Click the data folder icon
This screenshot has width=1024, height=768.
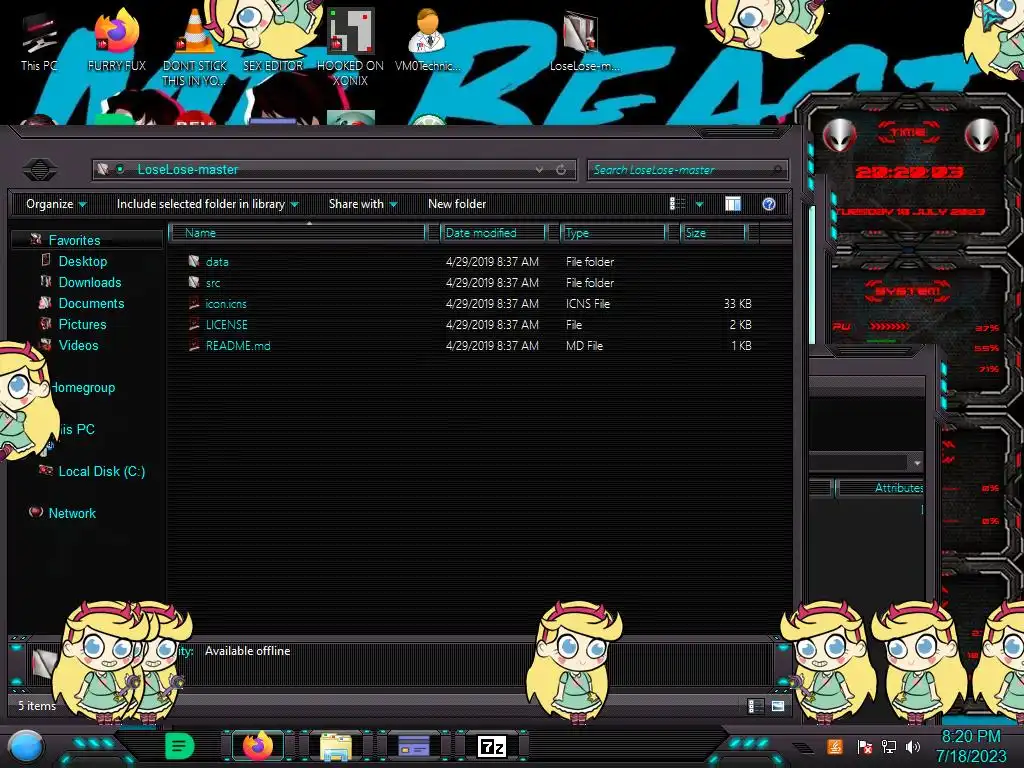[194, 261]
